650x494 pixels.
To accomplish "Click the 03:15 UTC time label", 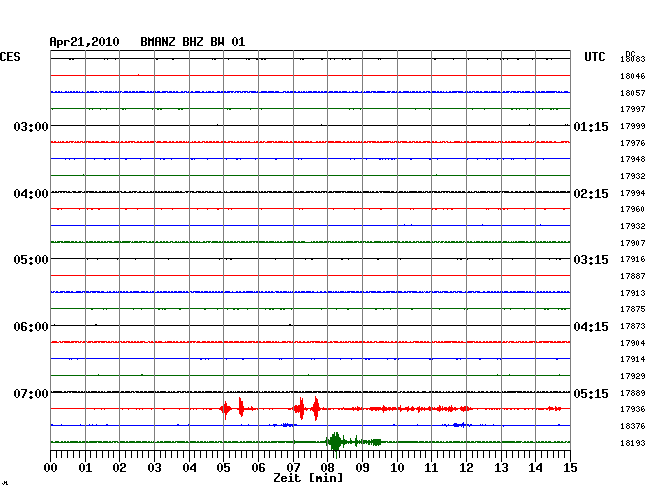I will click(591, 260).
